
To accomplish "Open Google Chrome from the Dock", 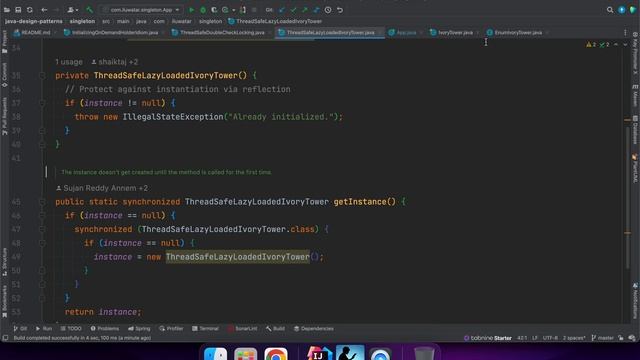I will click(x=276, y=354).
